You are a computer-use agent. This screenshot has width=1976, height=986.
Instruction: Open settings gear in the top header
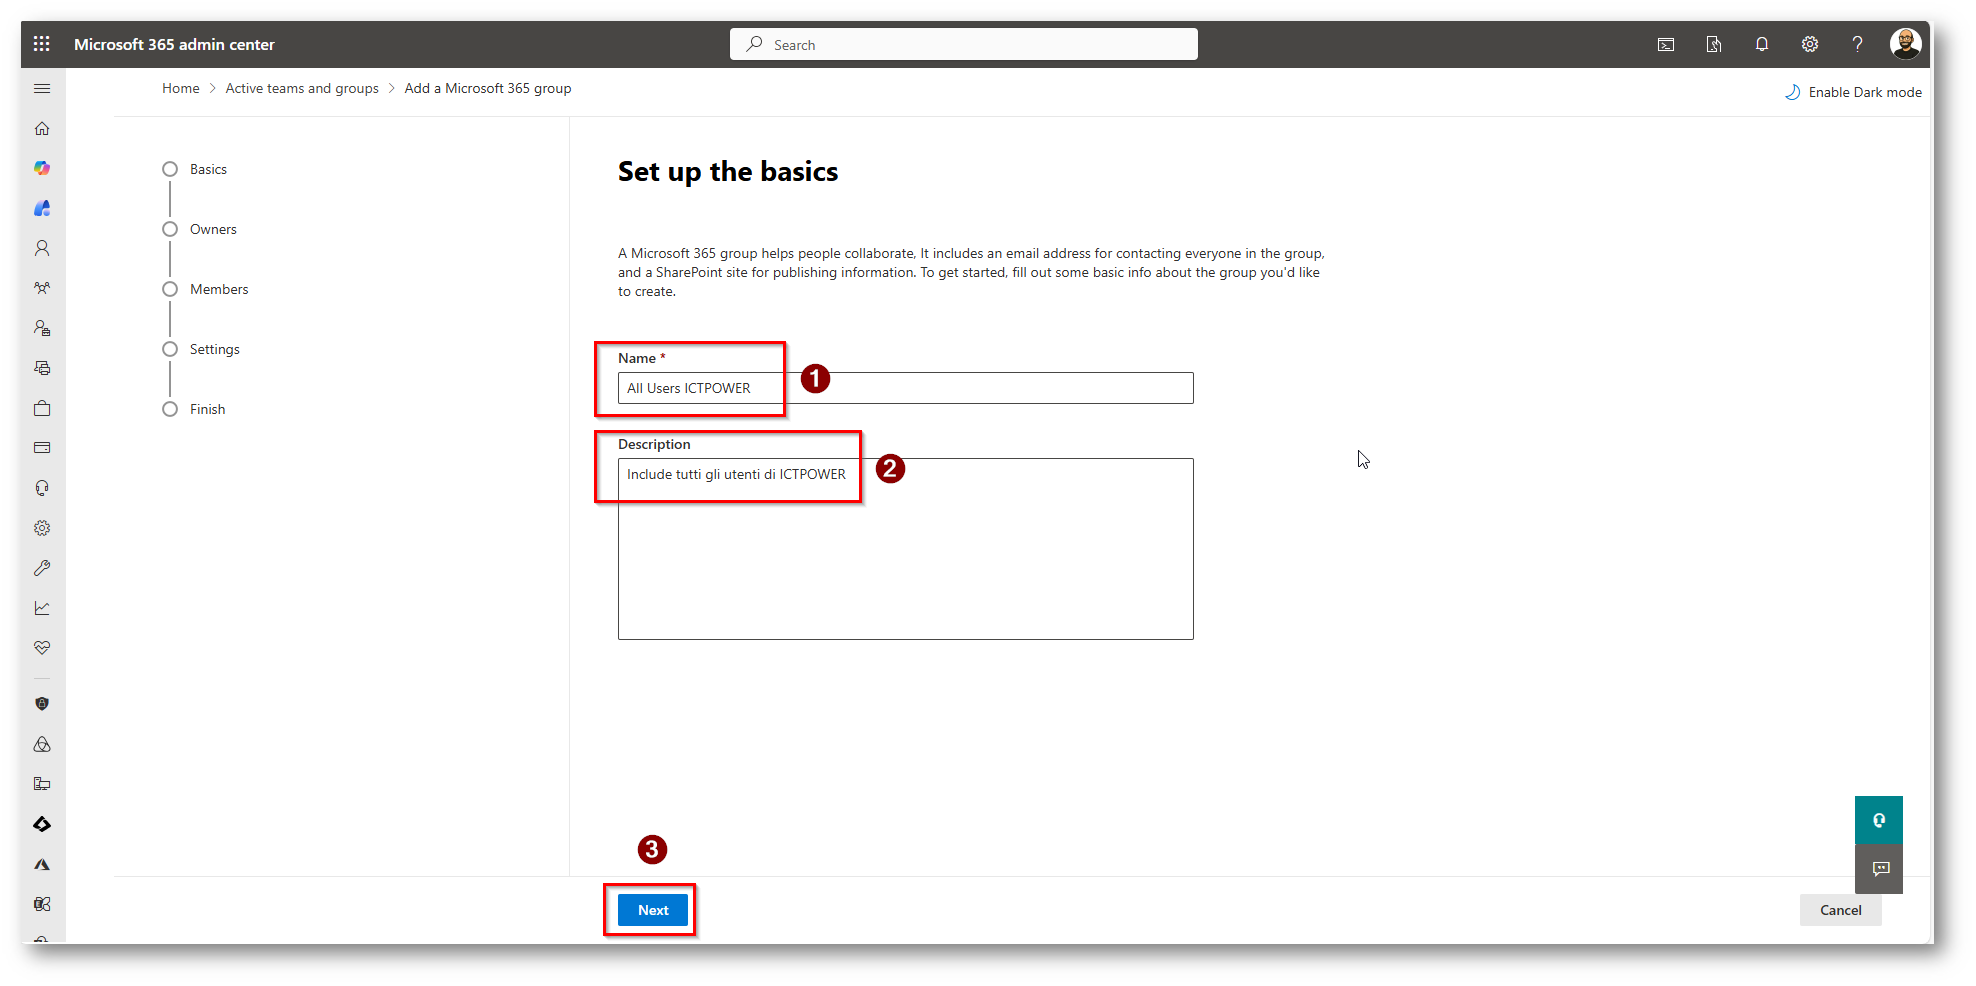pyautogui.click(x=1810, y=44)
